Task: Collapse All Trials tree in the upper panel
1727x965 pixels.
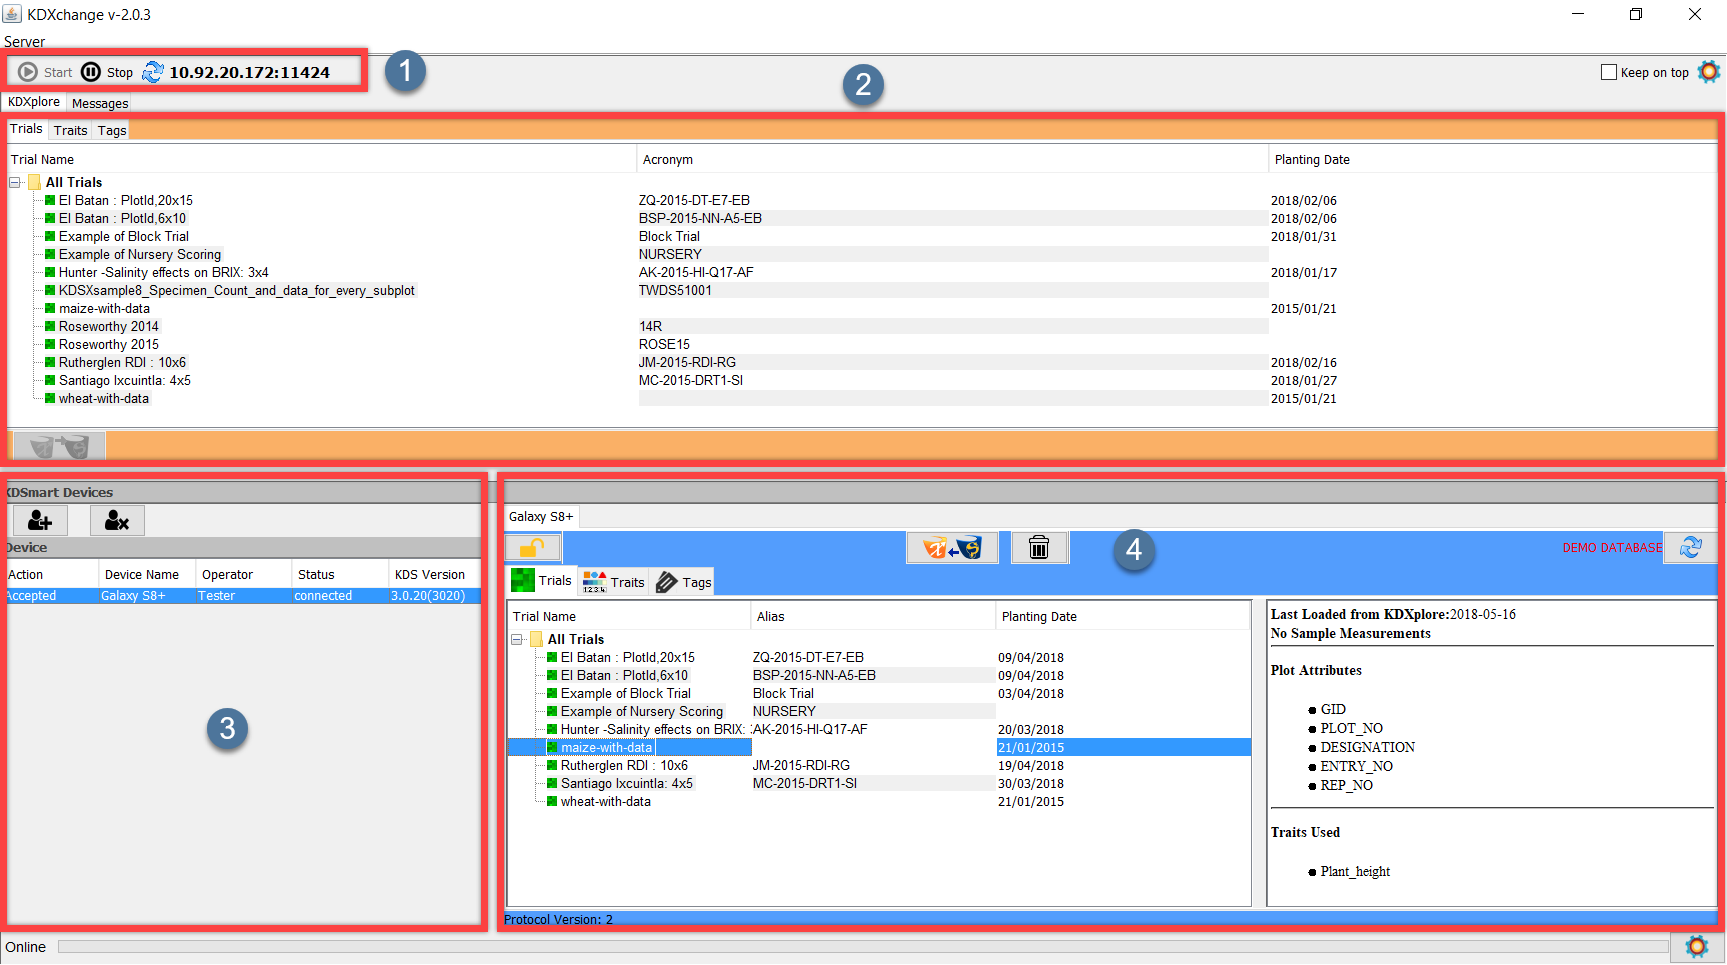Action: pos(15,182)
